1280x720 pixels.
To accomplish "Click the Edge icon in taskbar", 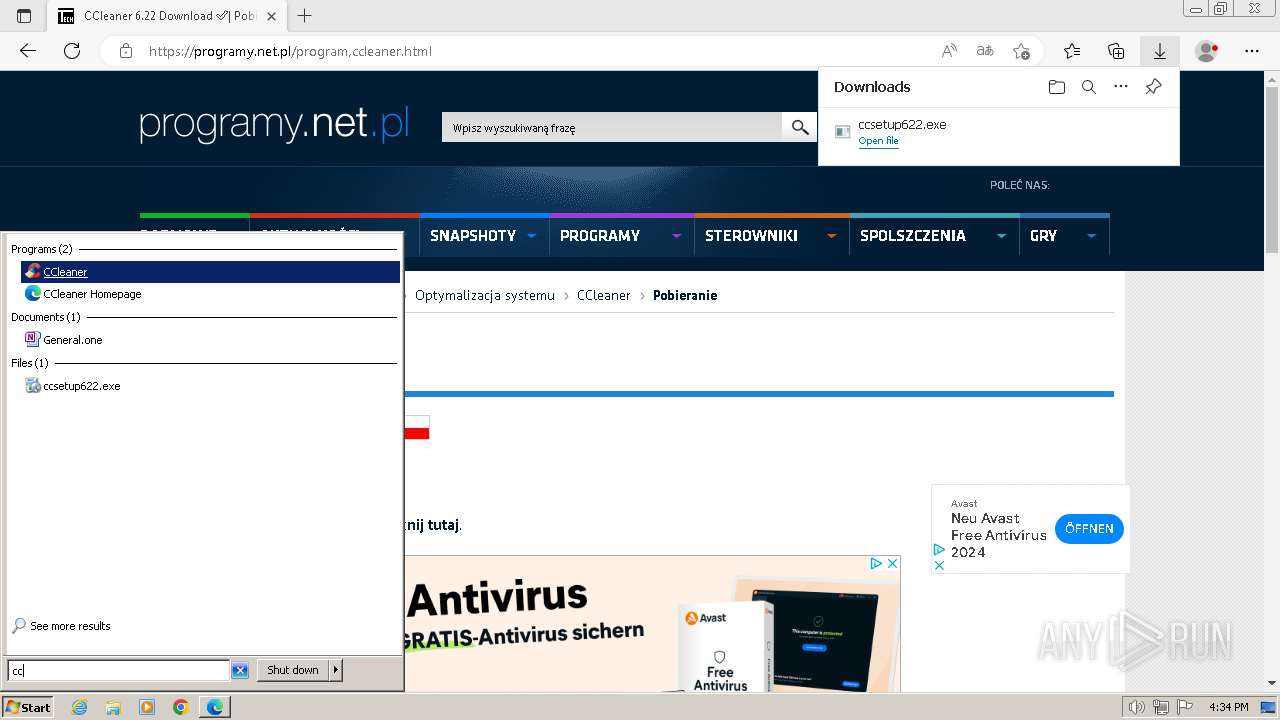I will click(215, 707).
